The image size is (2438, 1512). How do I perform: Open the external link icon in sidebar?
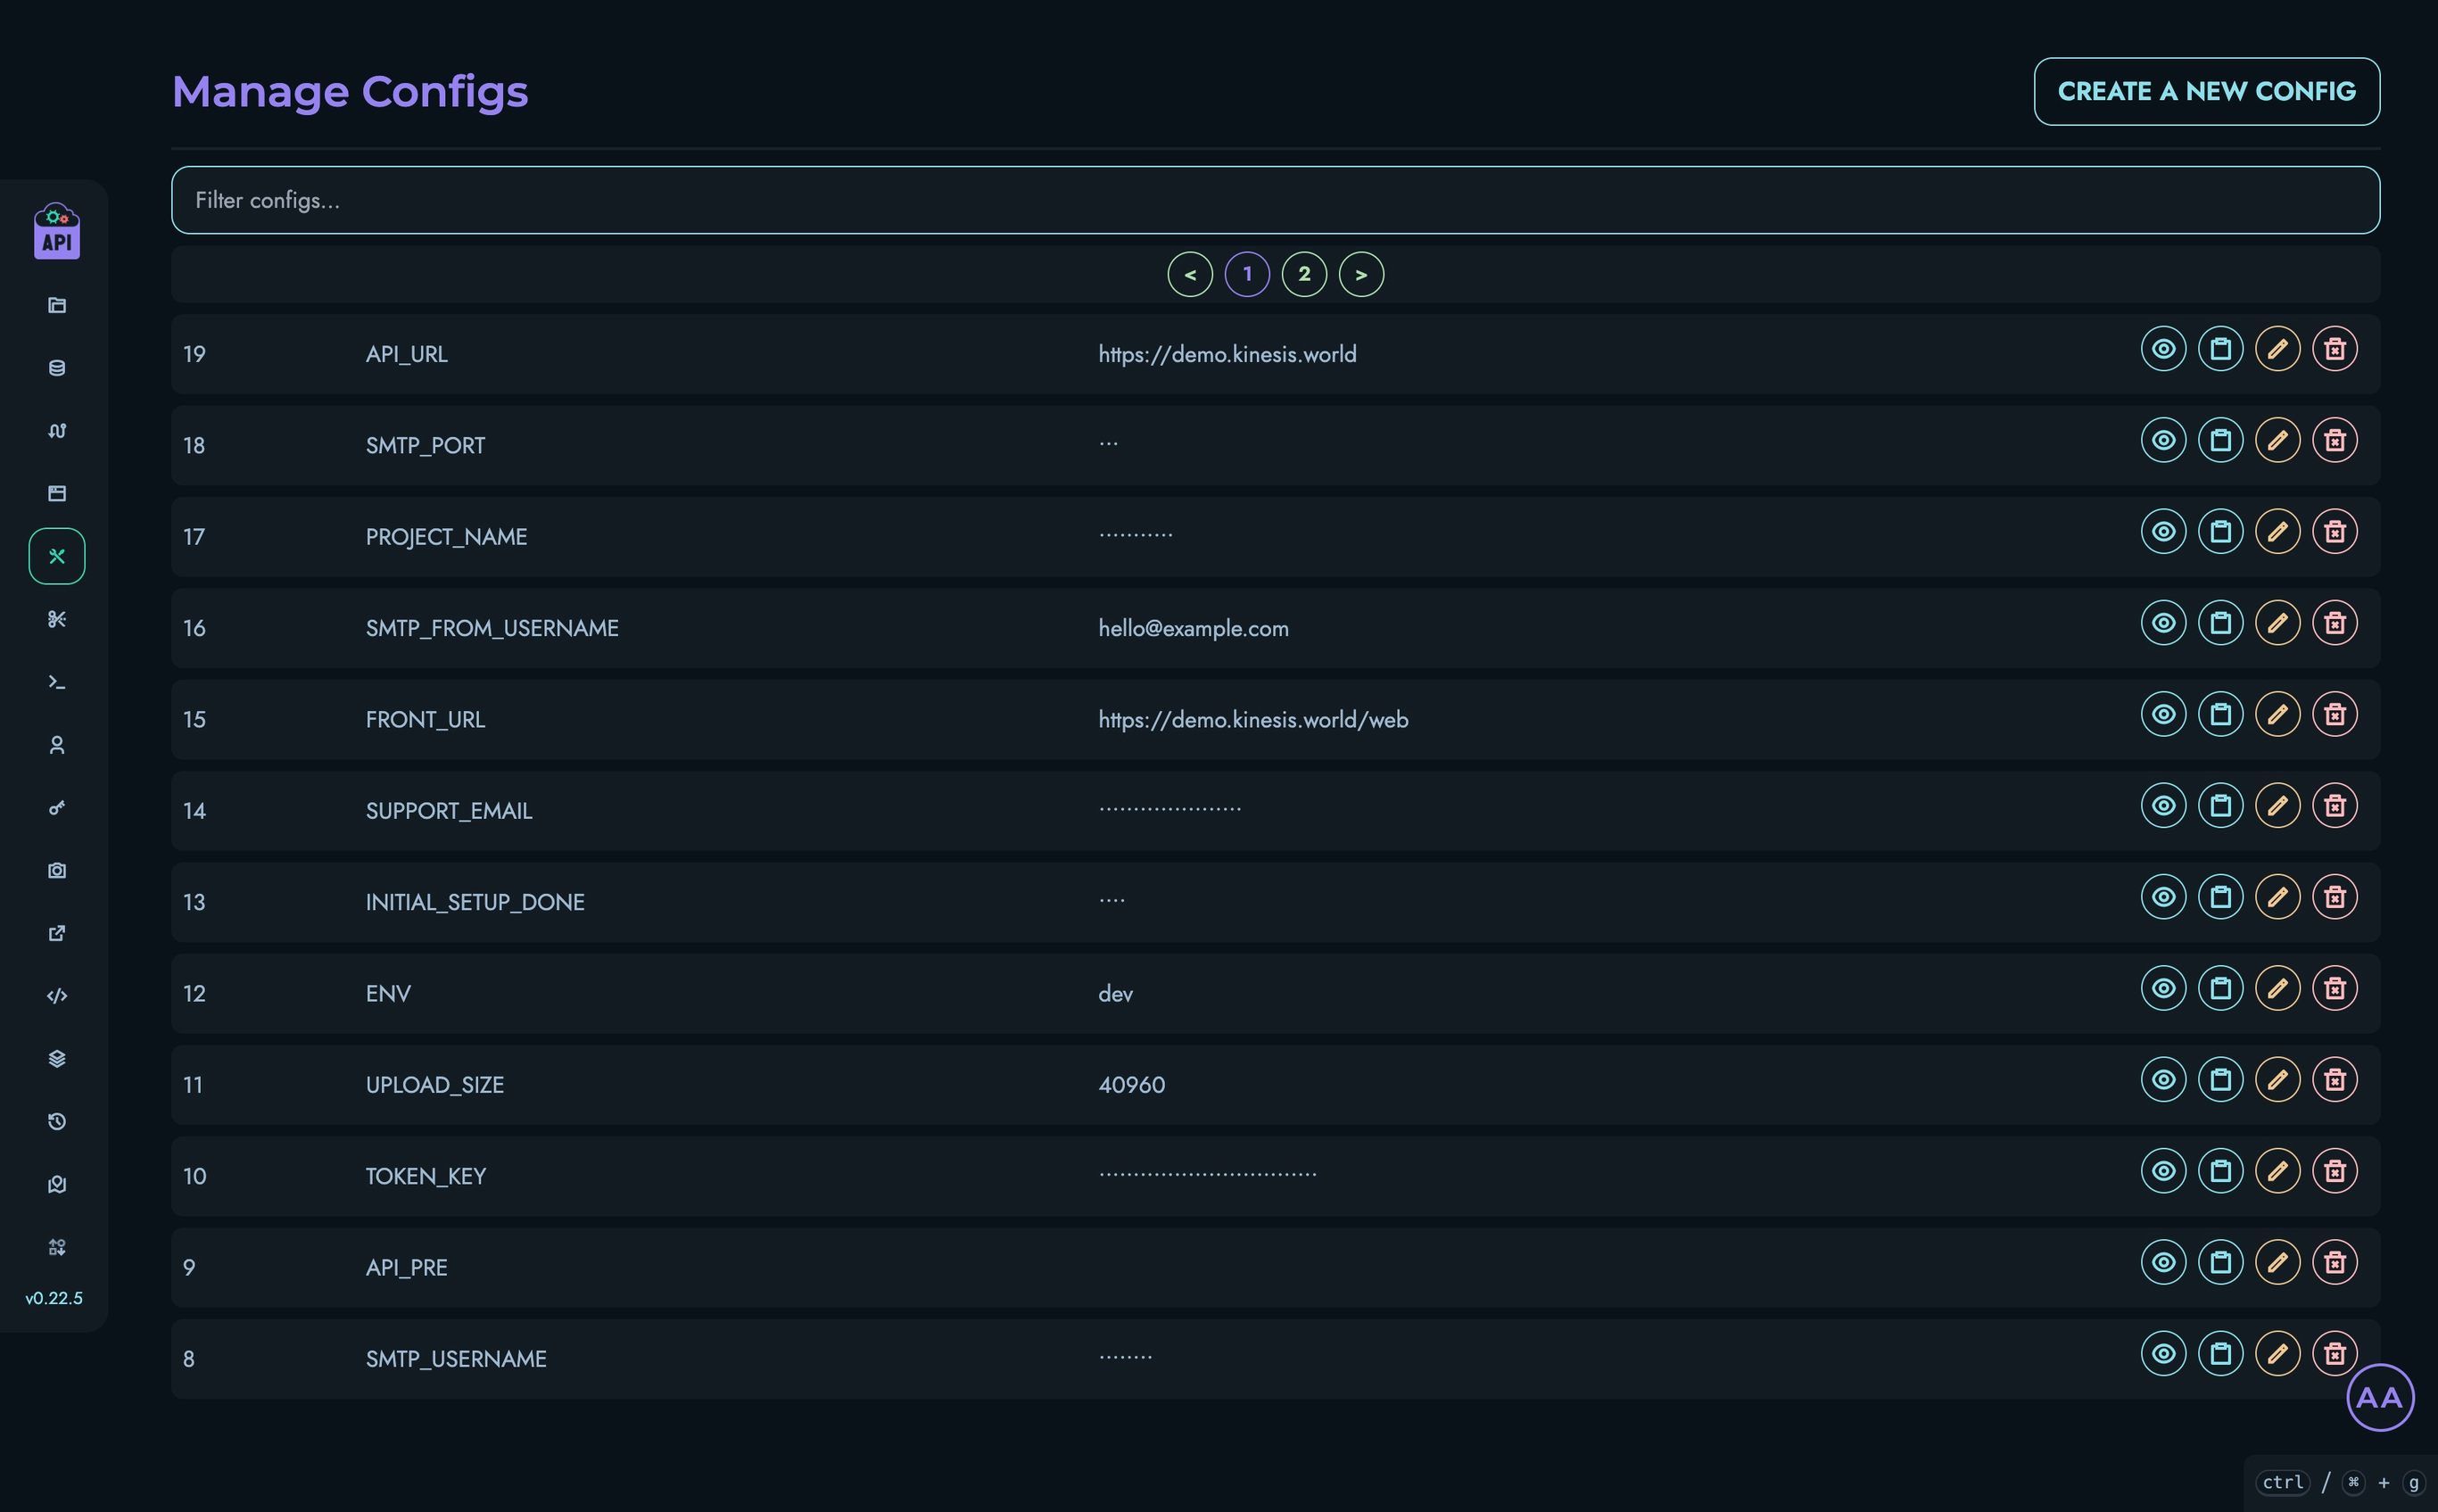pos(57,933)
